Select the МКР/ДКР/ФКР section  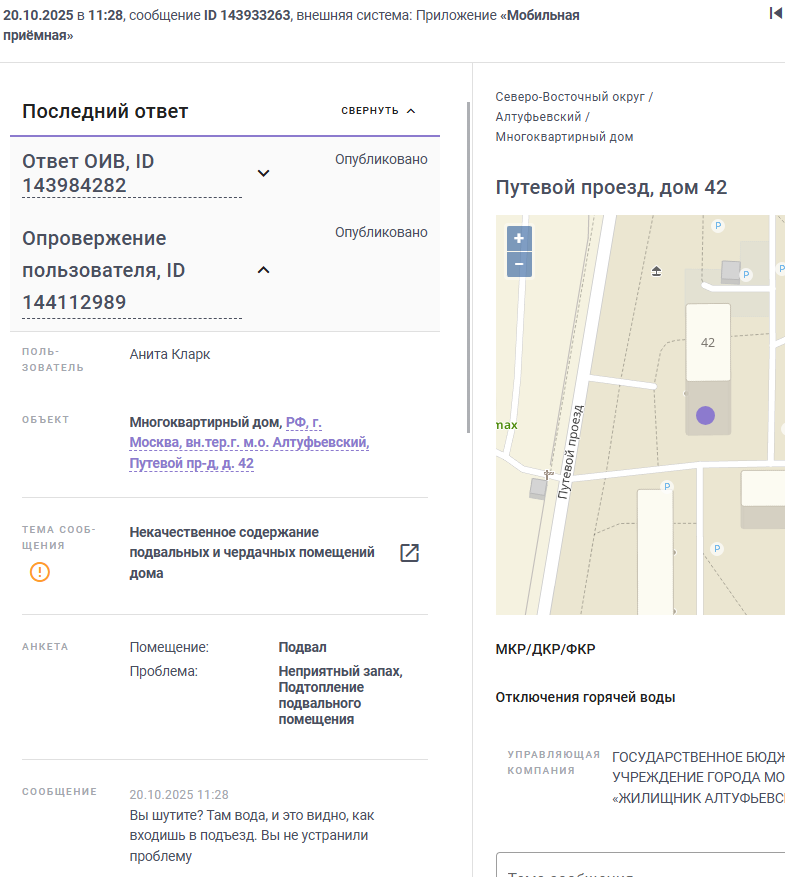click(545, 649)
